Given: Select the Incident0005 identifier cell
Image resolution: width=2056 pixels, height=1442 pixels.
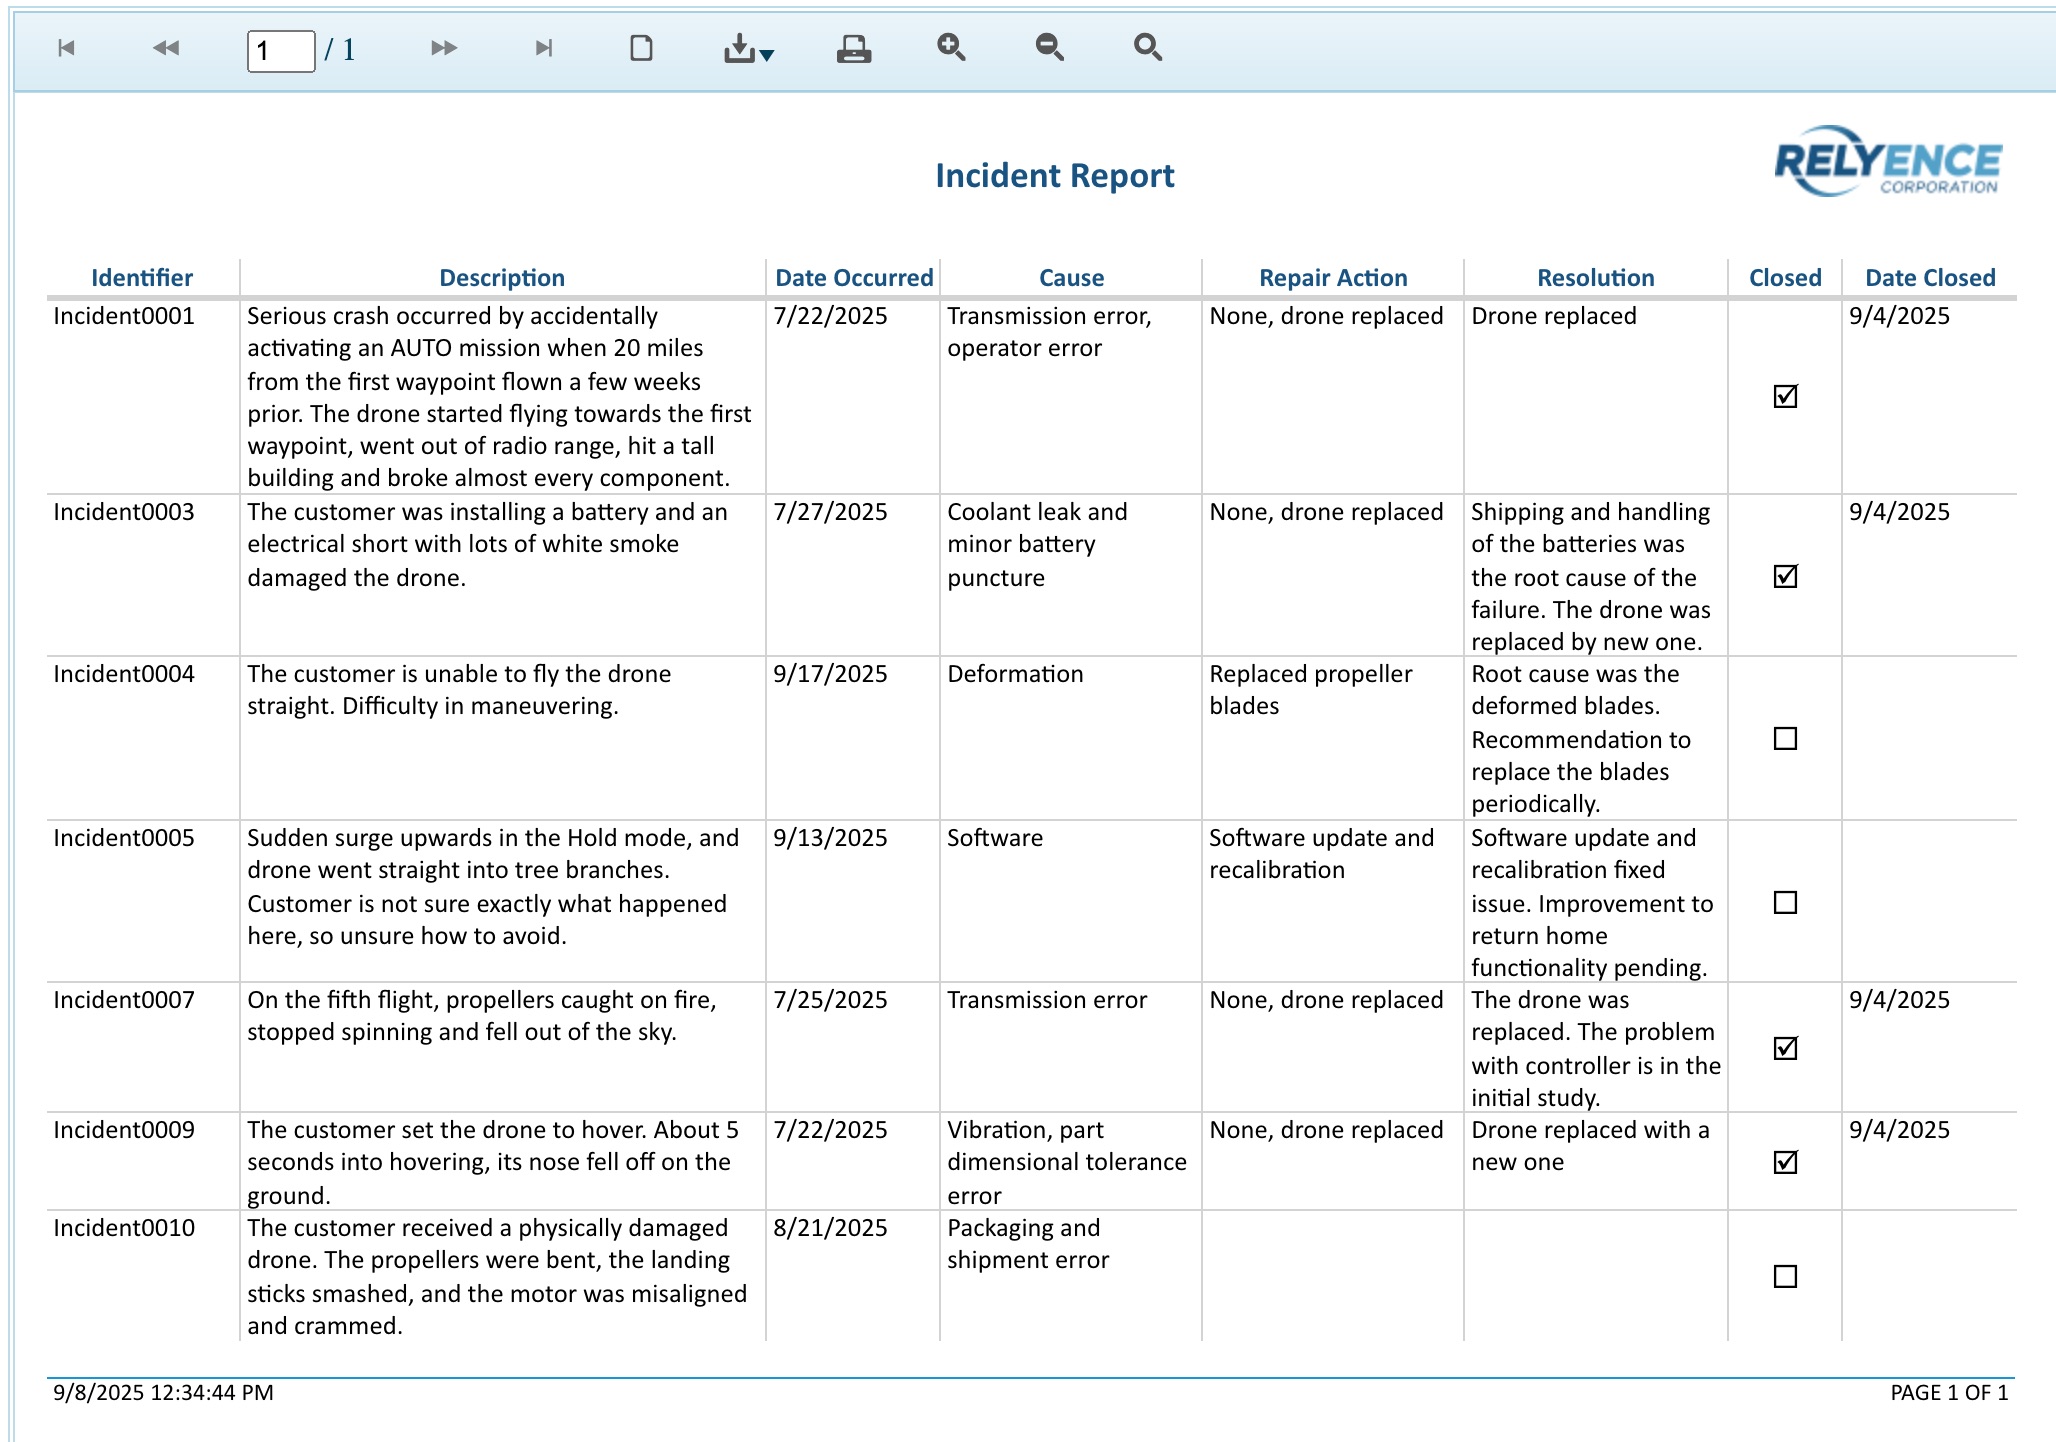Looking at the screenshot, I should [124, 838].
